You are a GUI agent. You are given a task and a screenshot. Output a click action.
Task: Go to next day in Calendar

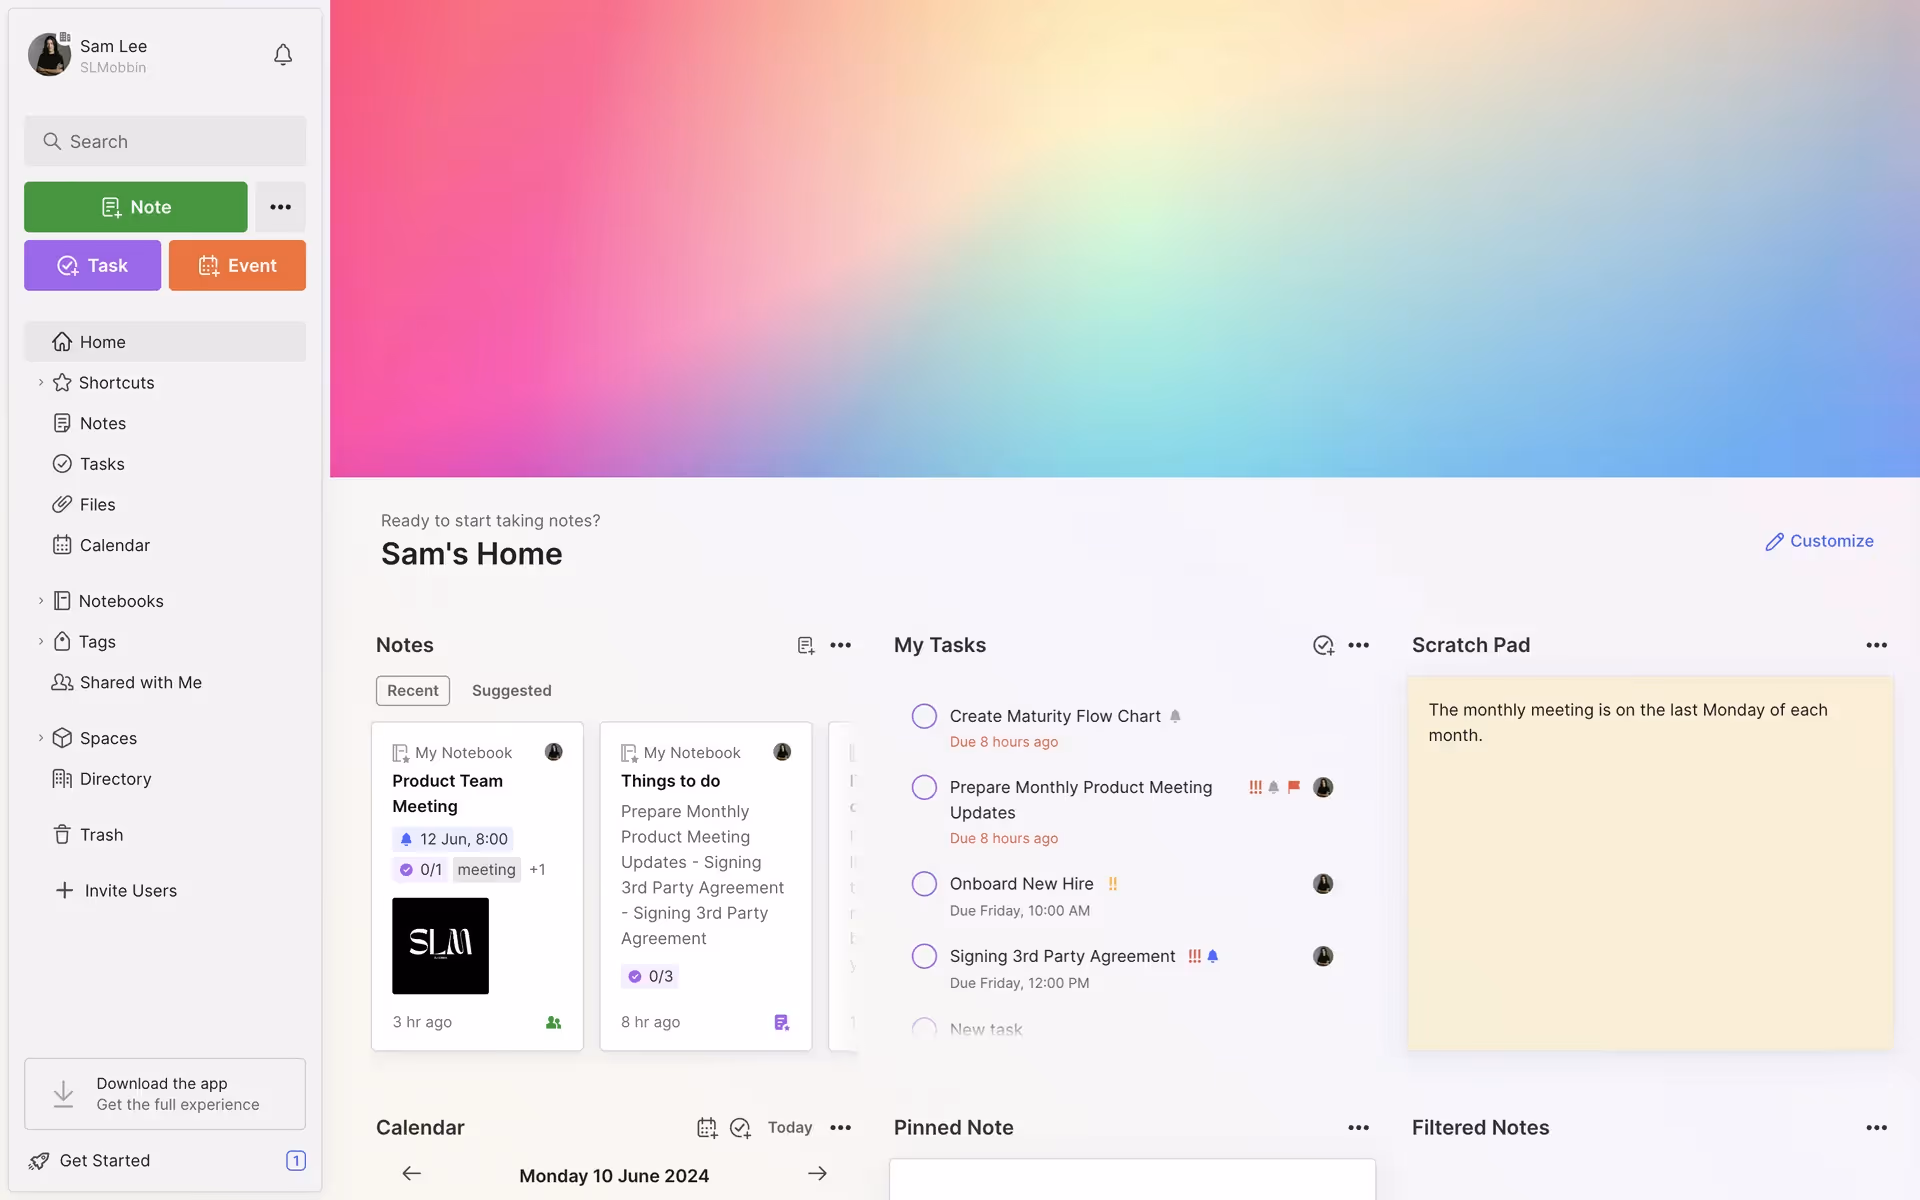pos(817,1173)
